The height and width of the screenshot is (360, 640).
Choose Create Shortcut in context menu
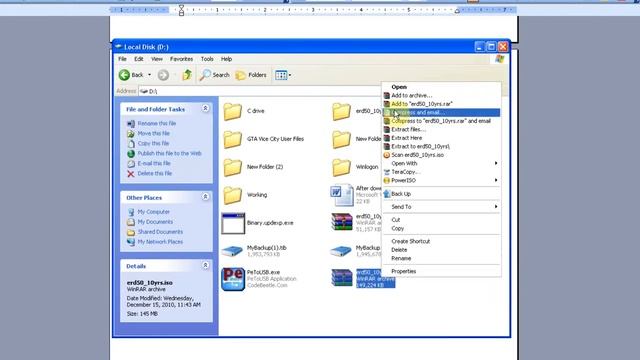[441, 241]
